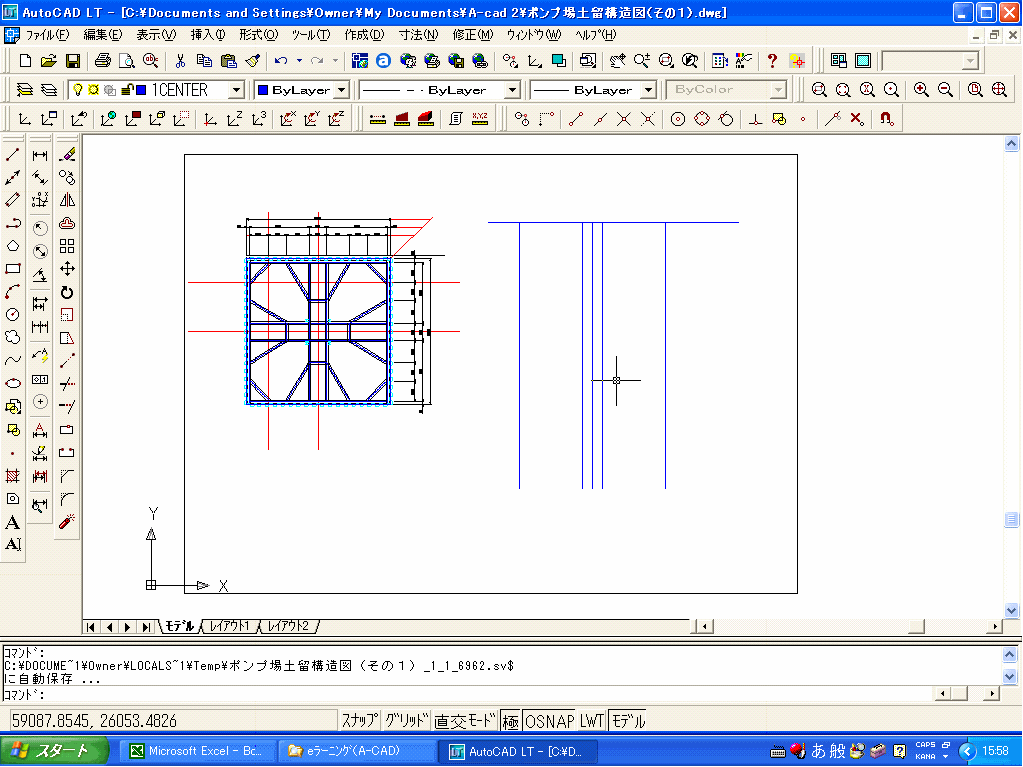Select the Rotate tool
This screenshot has width=1023, height=767.
pos(67,292)
